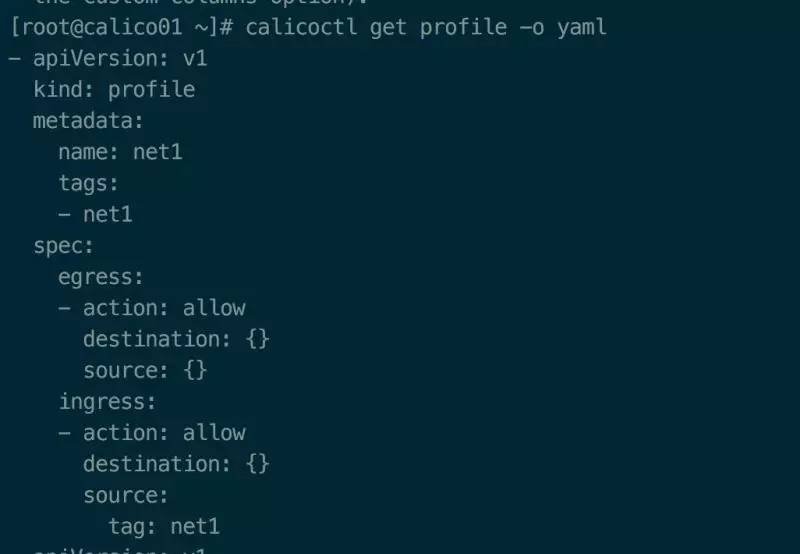
Task: Click the '- net1' list item under tags
Action: (96, 214)
